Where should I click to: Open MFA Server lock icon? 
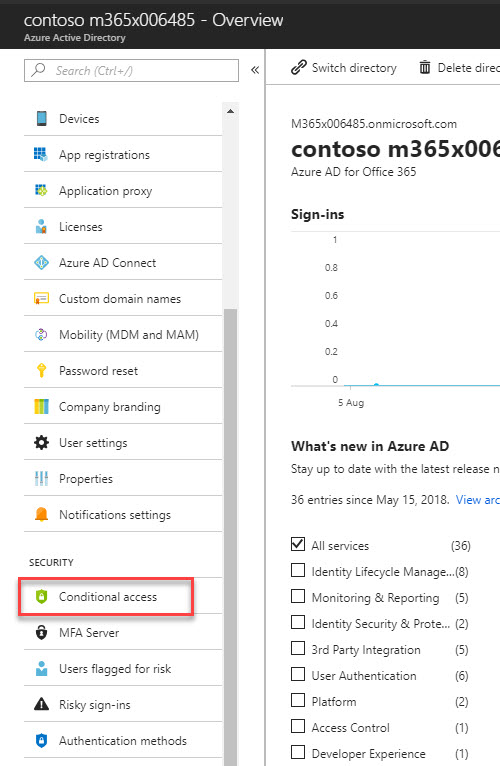[x=42, y=633]
